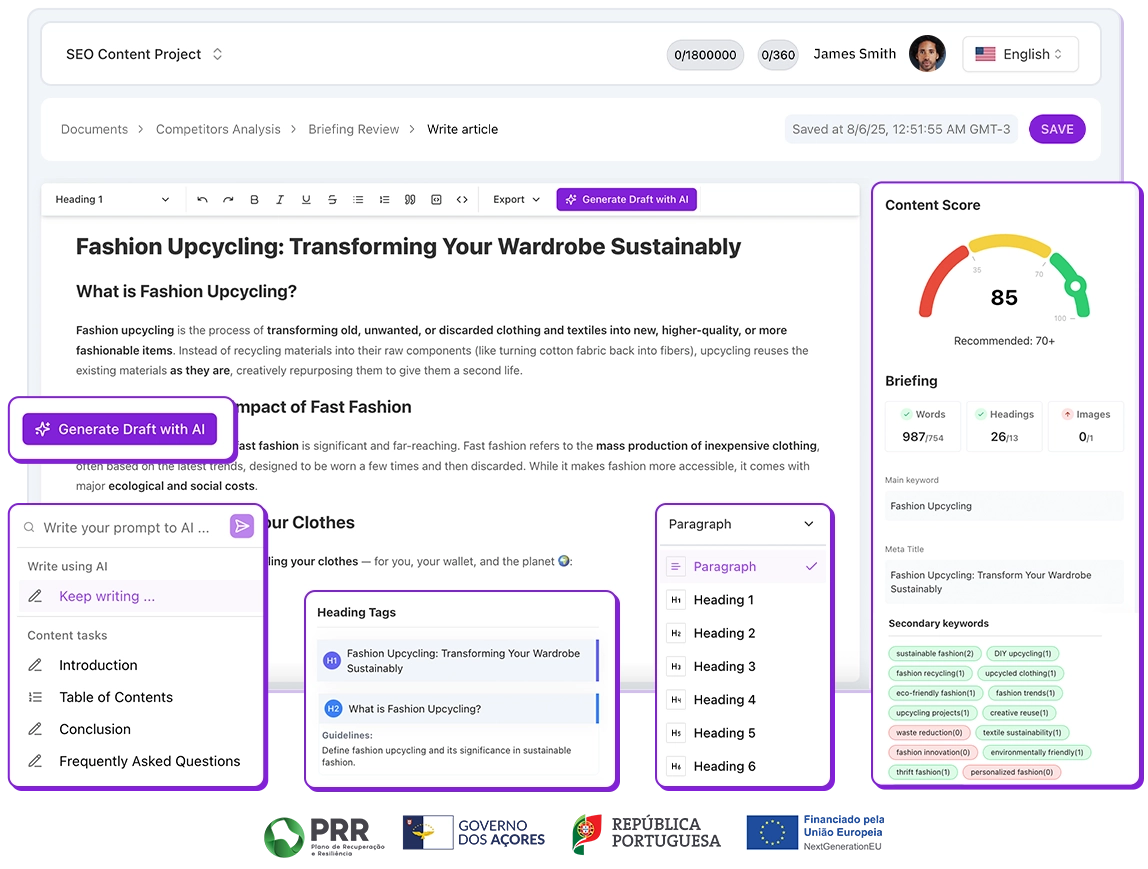Click the SAVE button
The image size is (1148, 869).
tap(1056, 129)
